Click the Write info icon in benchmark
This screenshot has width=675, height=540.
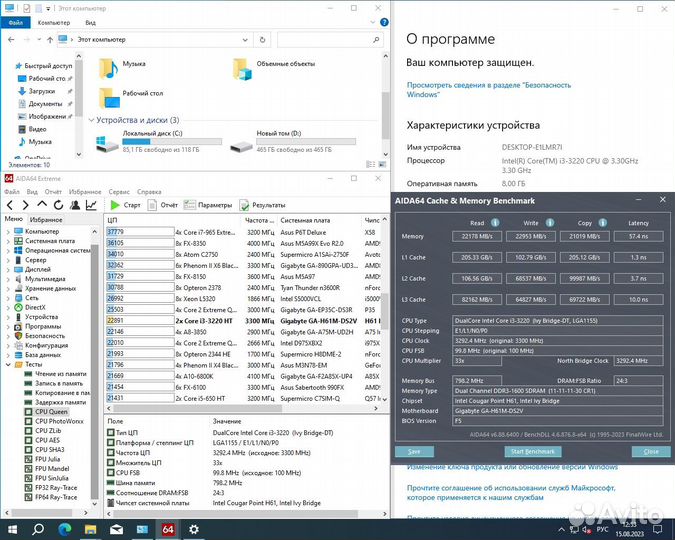tap(550, 223)
